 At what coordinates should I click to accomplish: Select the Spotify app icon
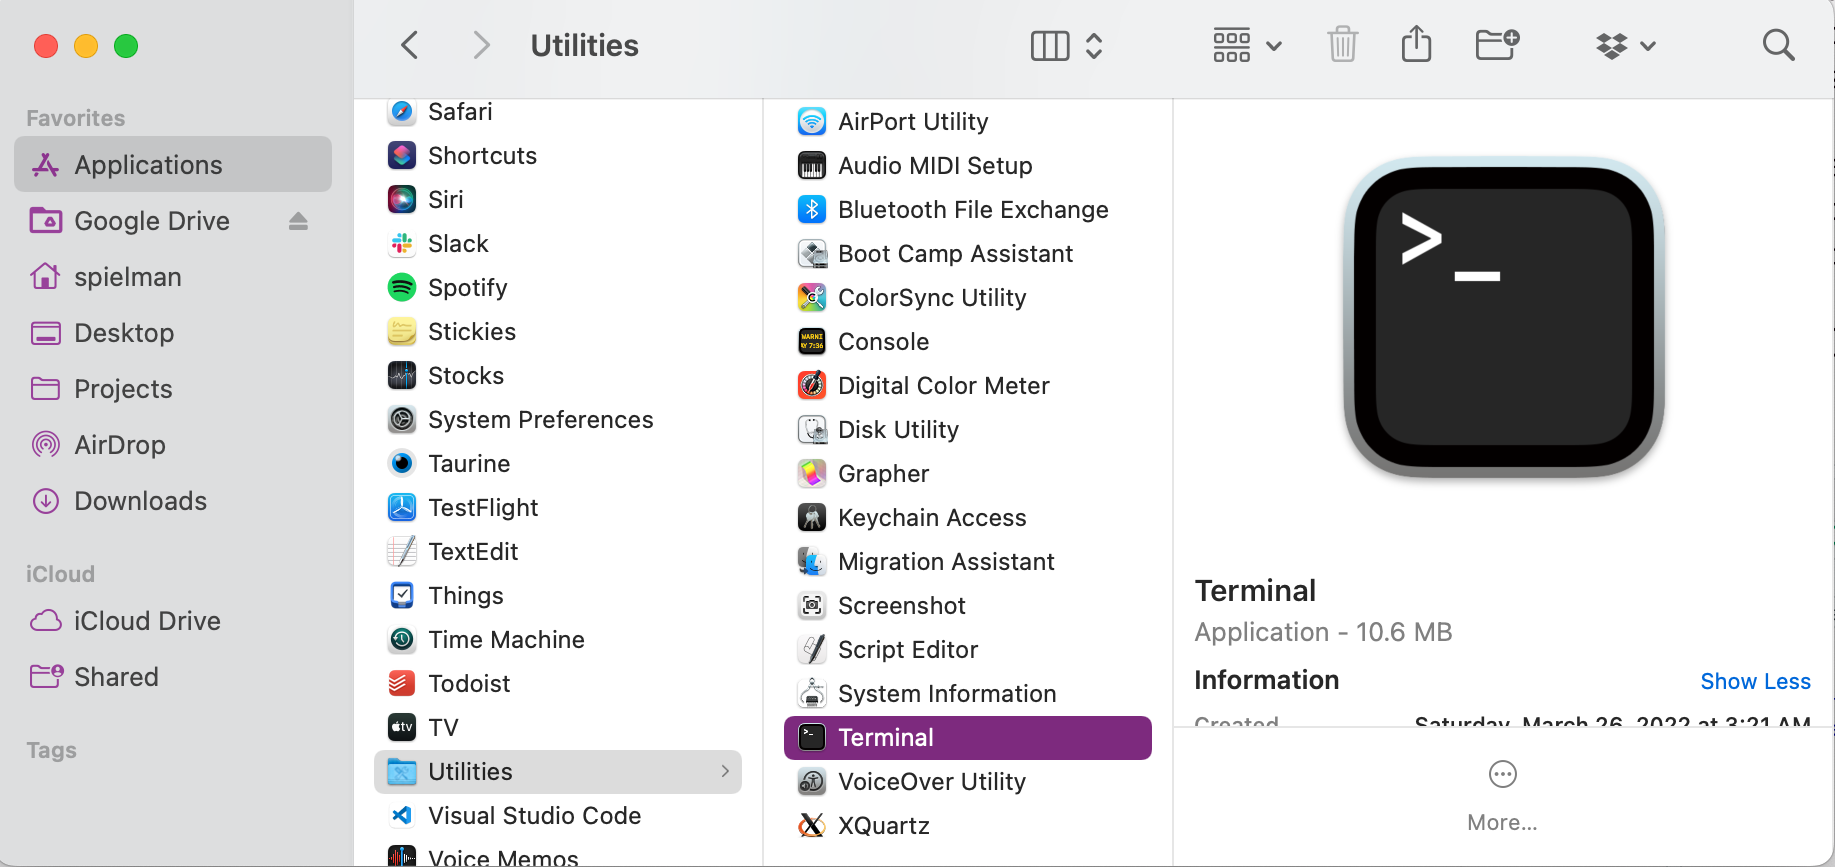(x=402, y=288)
